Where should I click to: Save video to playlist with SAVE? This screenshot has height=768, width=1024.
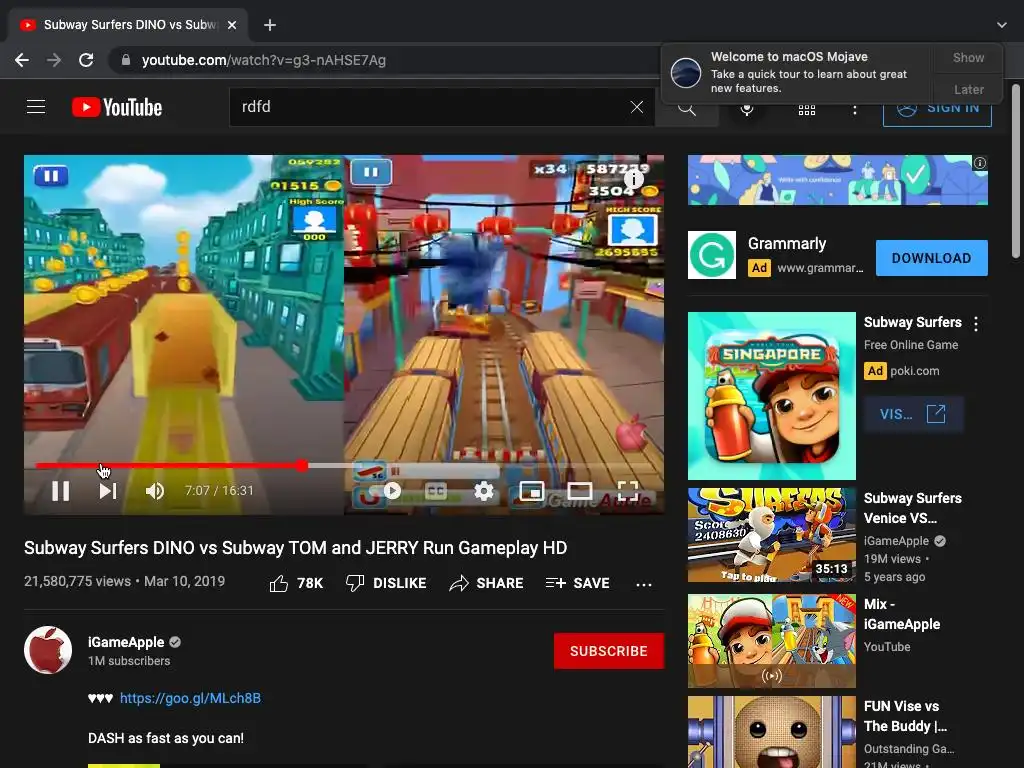click(577, 583)
